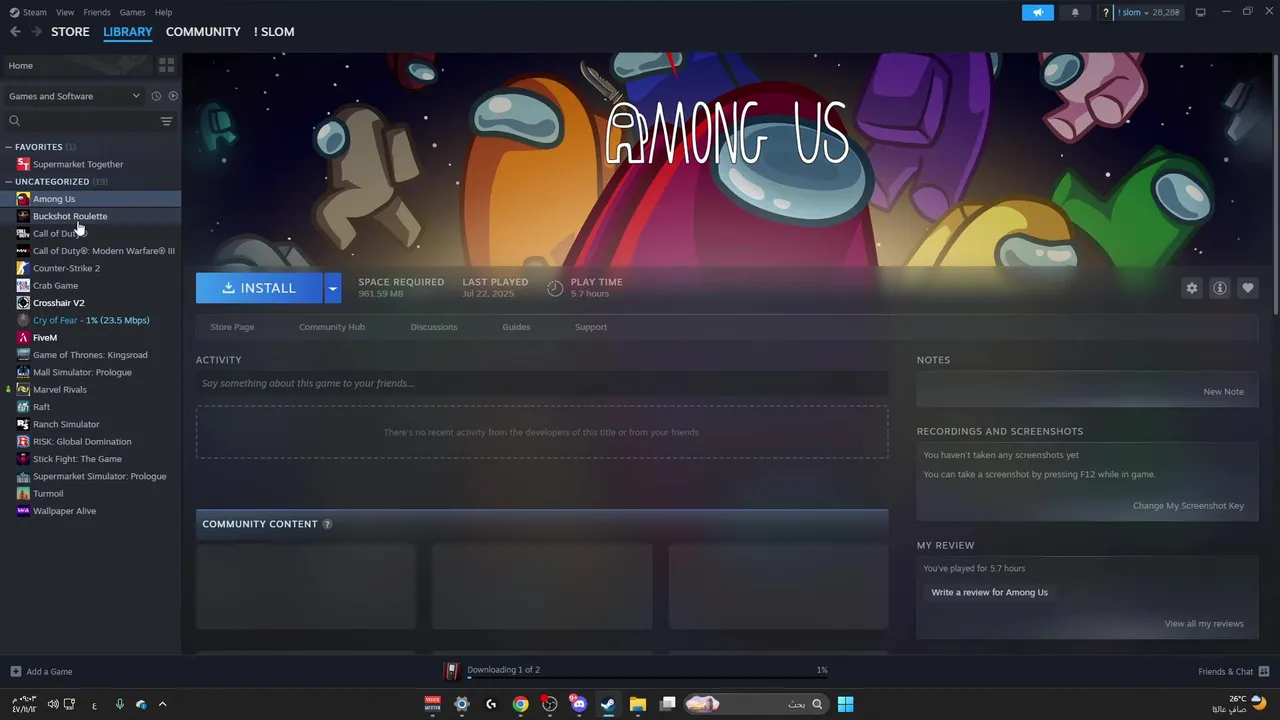Open the announcements megaphone button
1280x720 pixels.
click(1038, 12)
